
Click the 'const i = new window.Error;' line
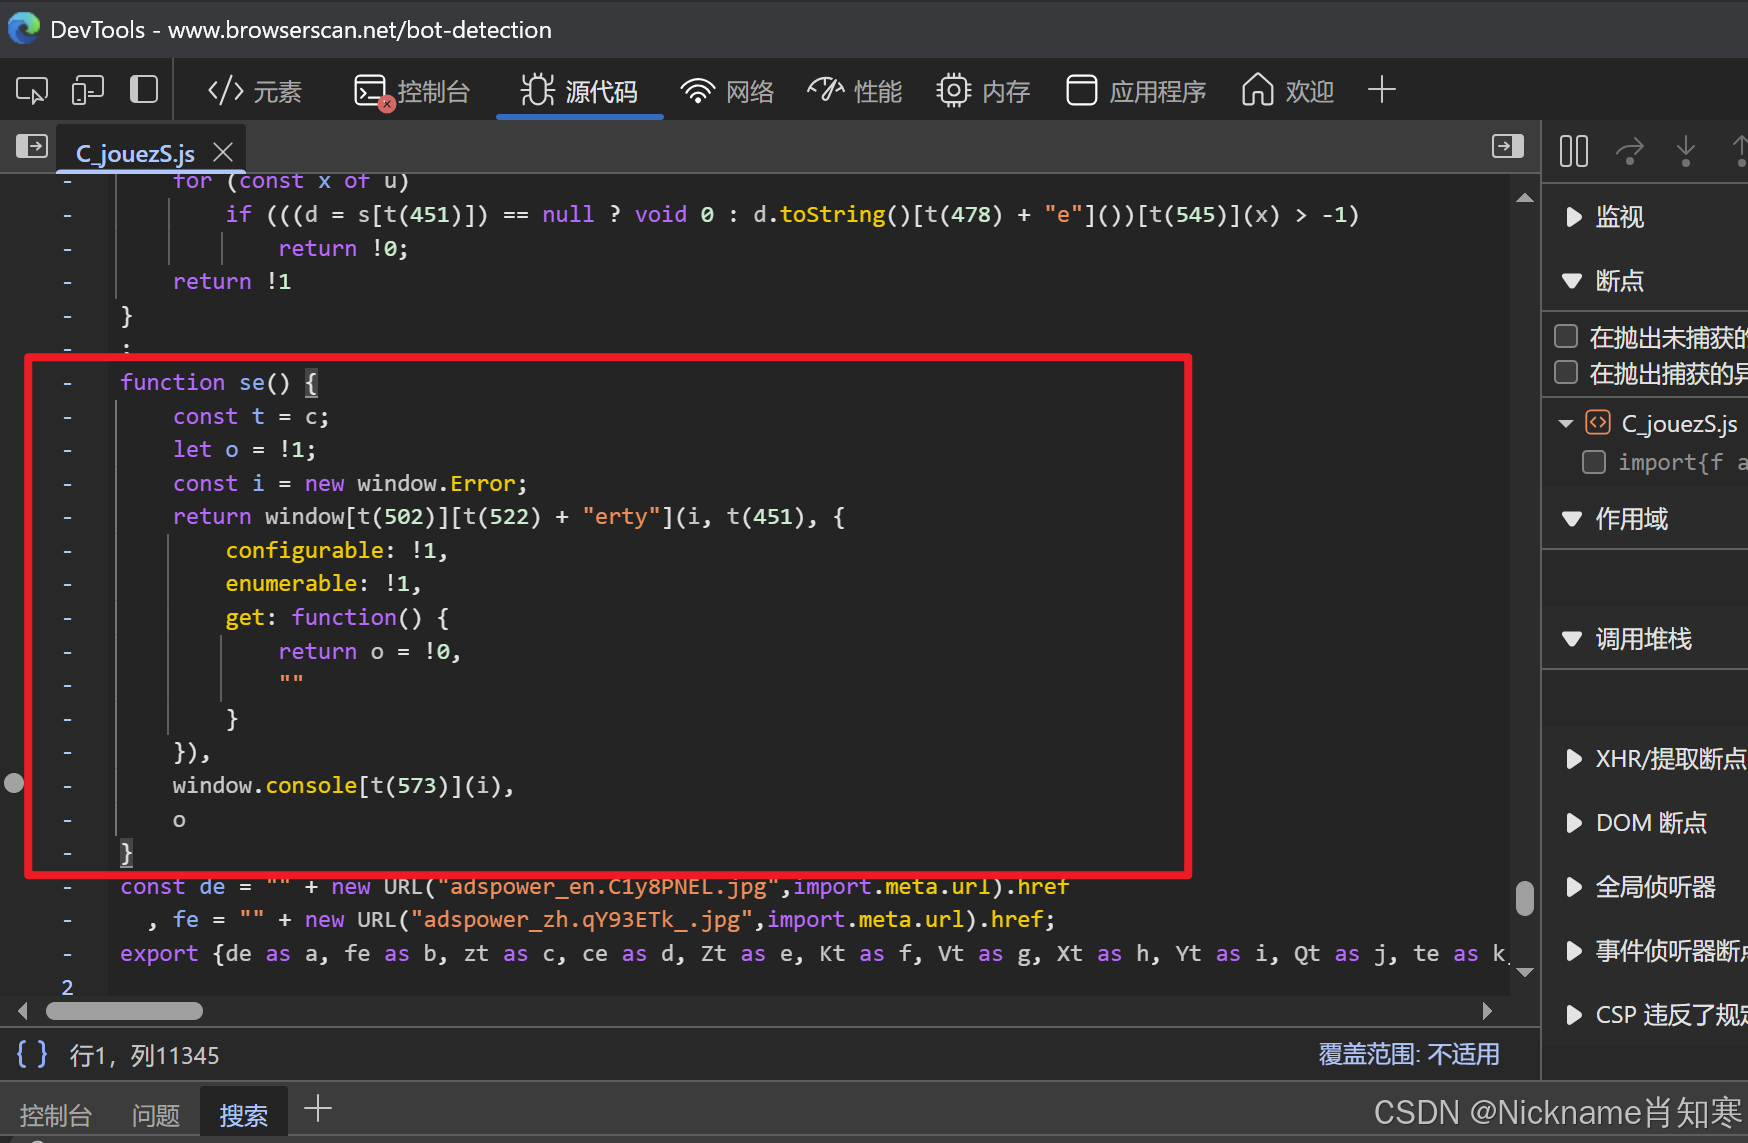(350, 484)
